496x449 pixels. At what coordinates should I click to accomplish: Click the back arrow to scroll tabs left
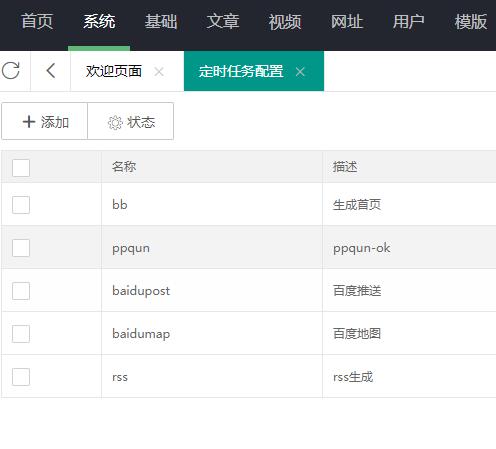(51, 71)
